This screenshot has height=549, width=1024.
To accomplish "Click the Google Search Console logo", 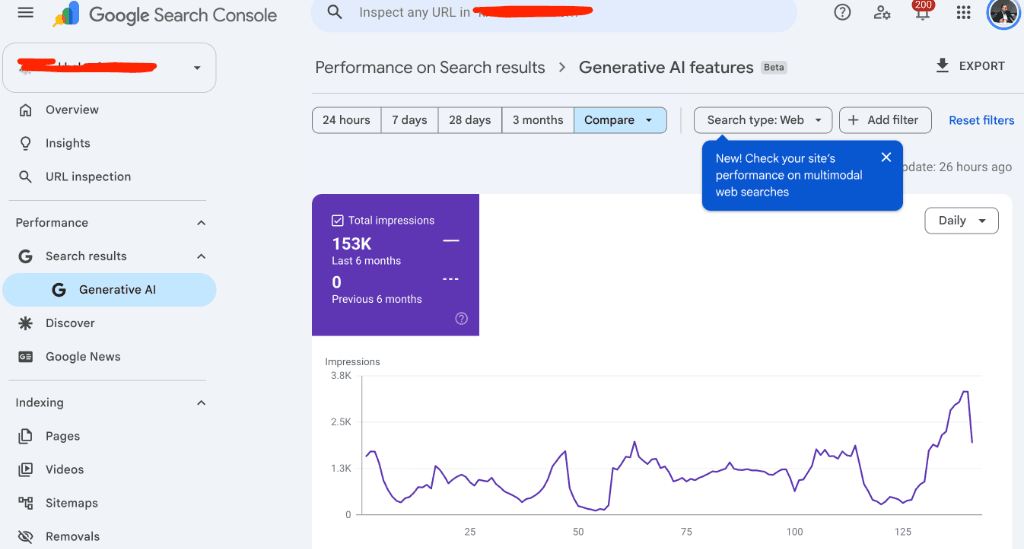I will click(165, 14).
